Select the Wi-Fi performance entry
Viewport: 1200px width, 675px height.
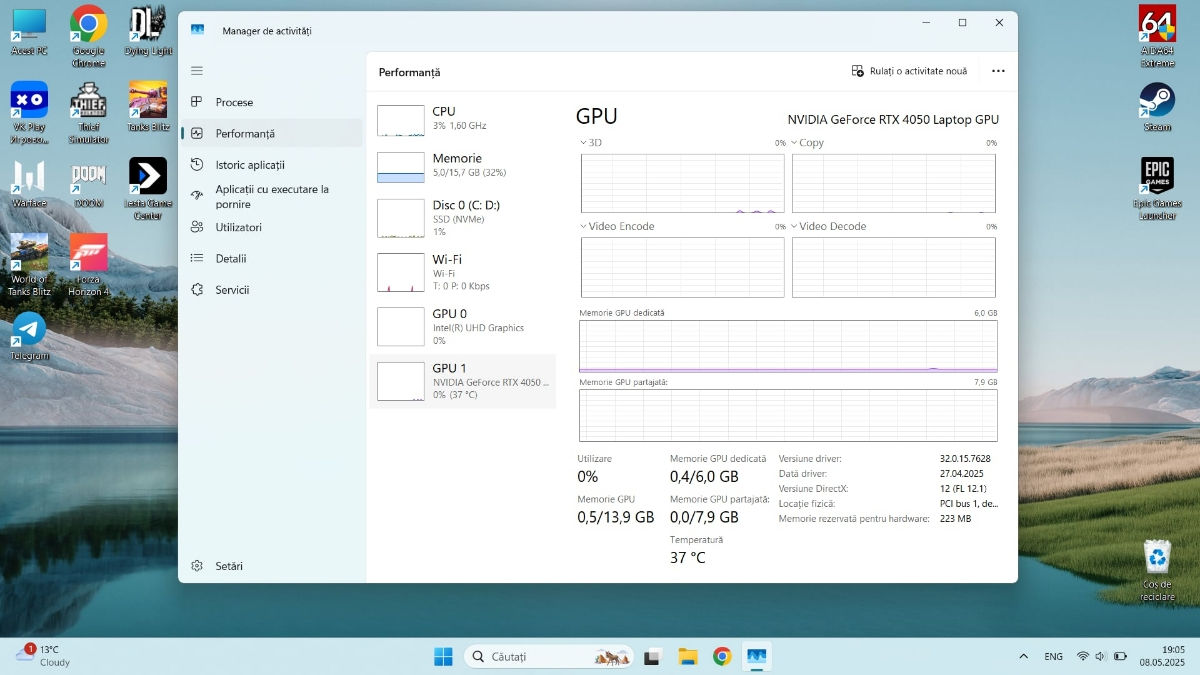[x=463, y=272]
